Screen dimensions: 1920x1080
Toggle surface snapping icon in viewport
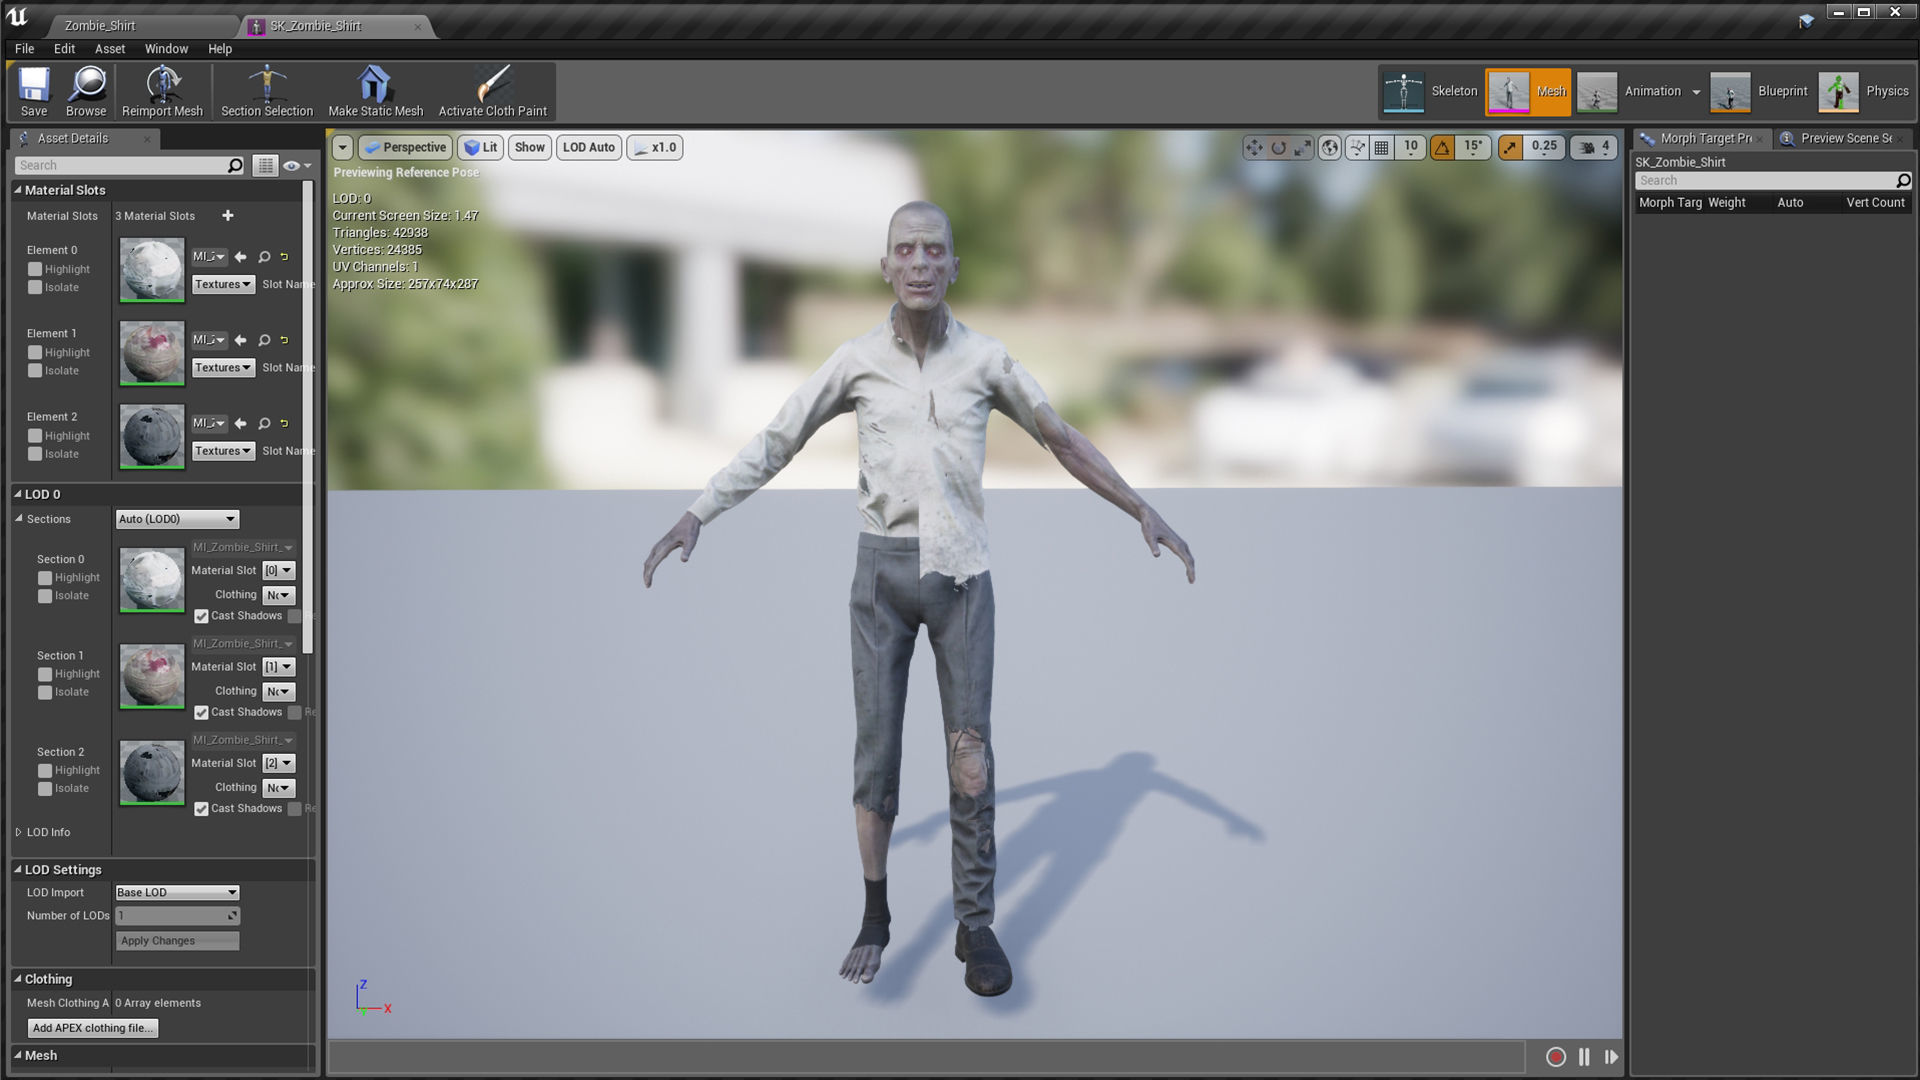coord(1357,148)
